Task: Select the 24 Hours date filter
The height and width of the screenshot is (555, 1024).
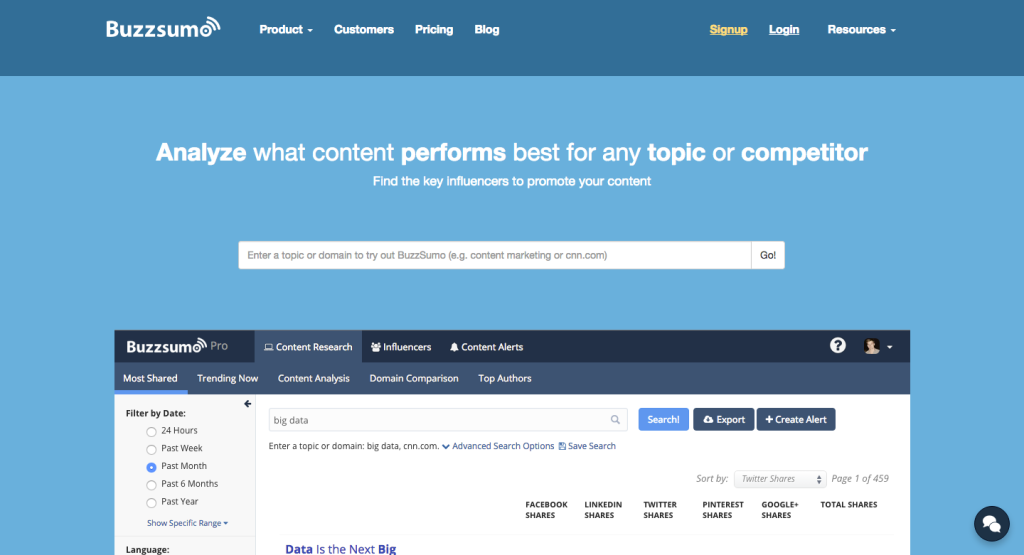Action: 152,432
